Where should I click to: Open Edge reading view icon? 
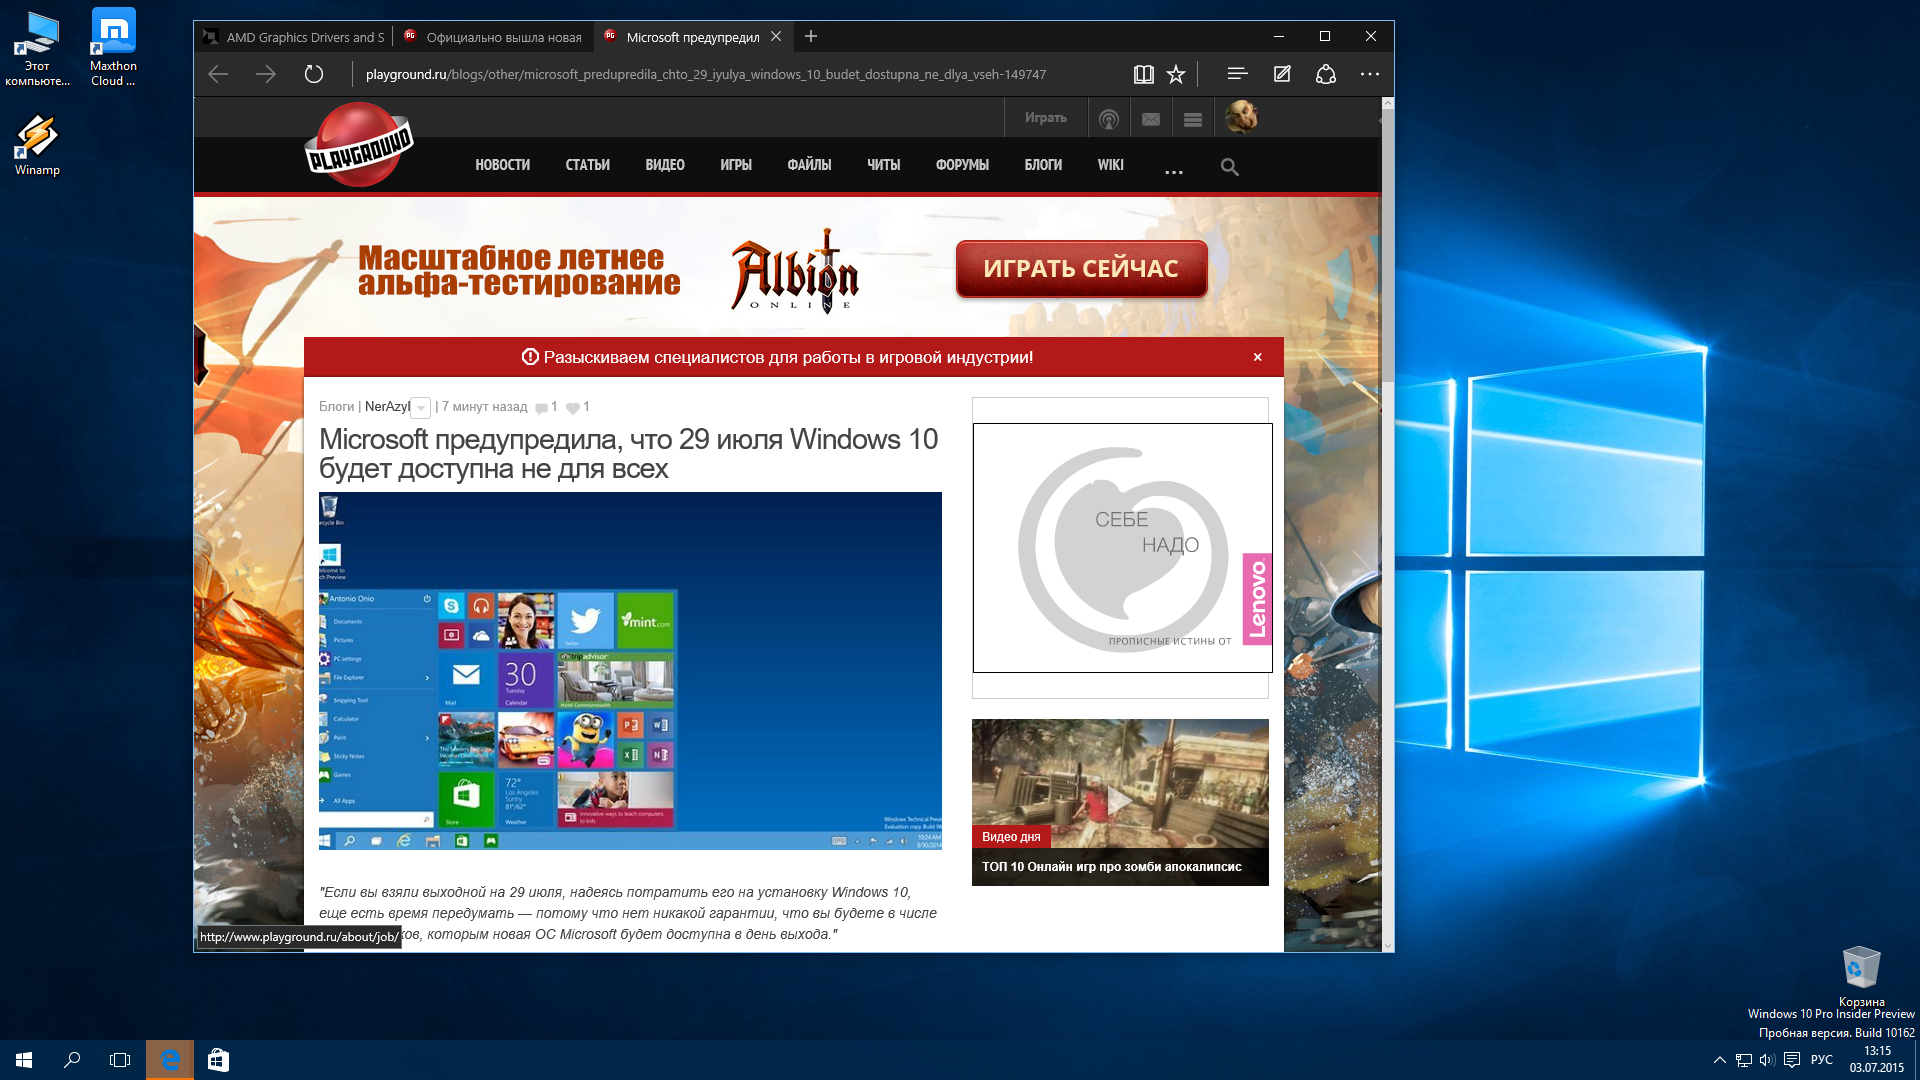pos(1143,74)
